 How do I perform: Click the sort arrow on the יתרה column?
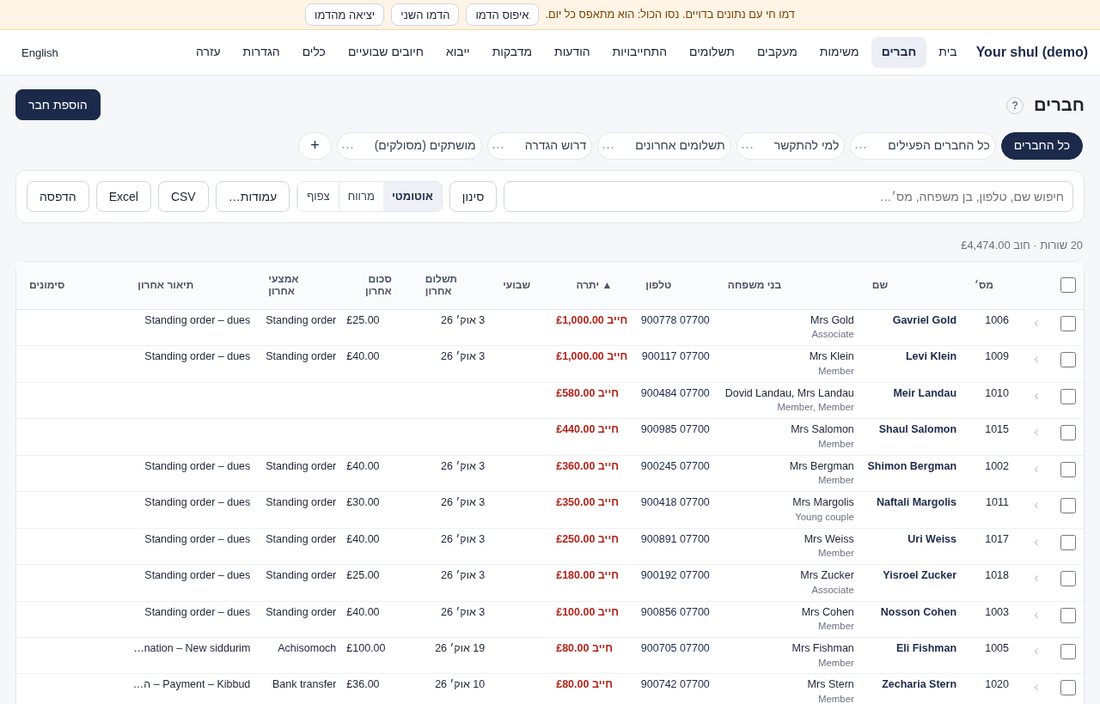click(608, 285)
